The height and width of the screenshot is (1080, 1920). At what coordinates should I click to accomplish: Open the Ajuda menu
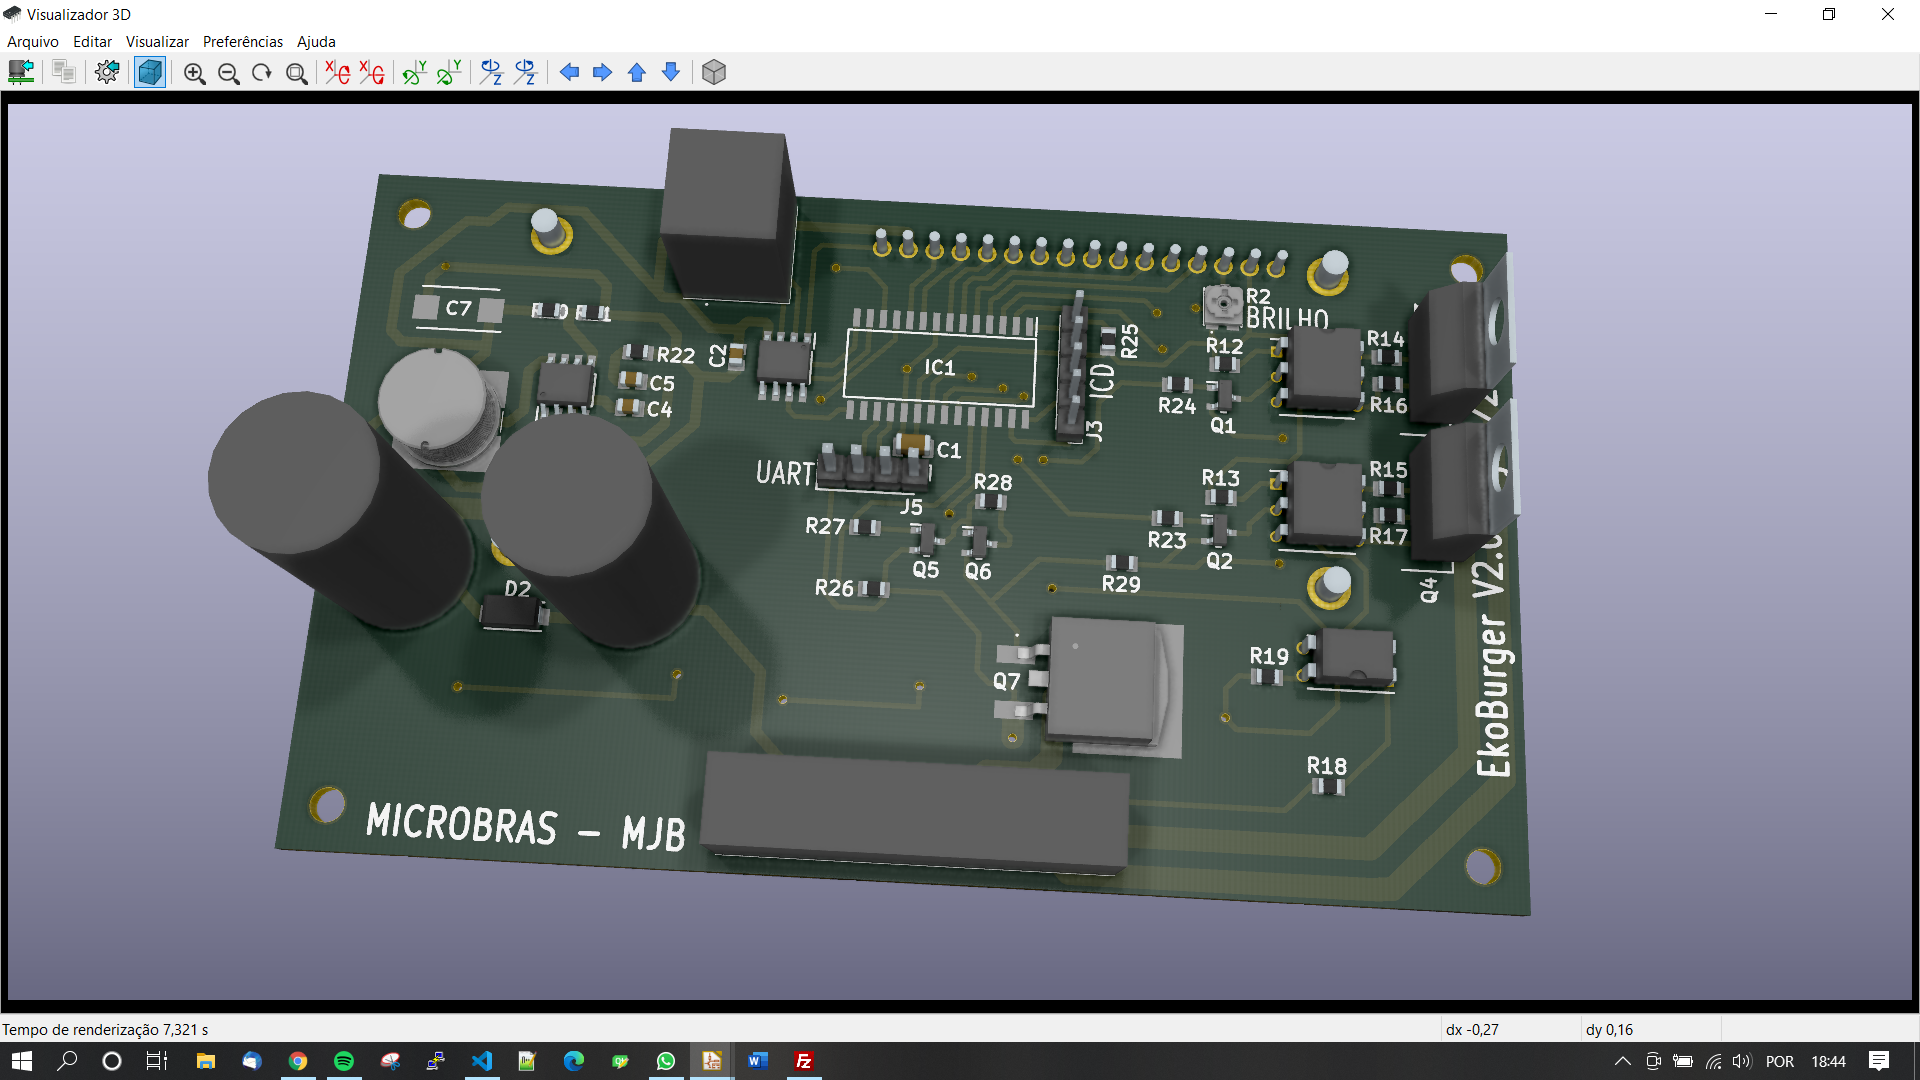point(316,41)
